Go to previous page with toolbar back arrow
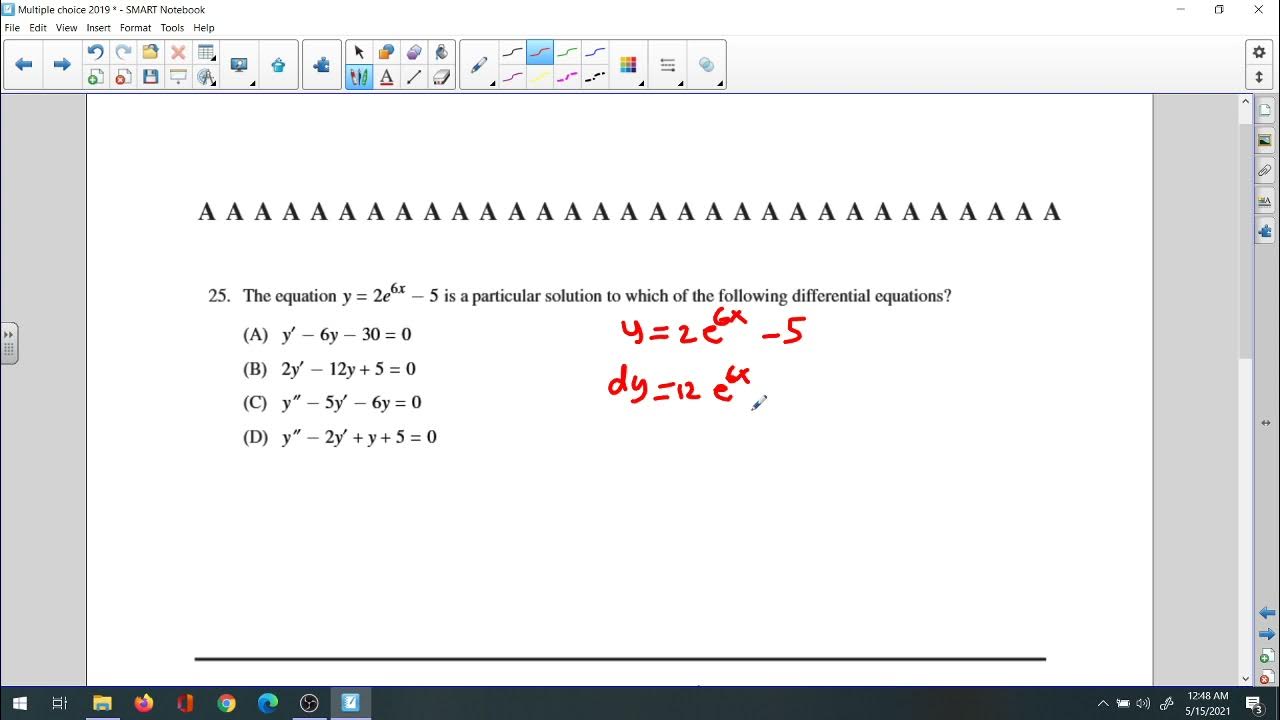1280x720 pixels. point(24,64)
